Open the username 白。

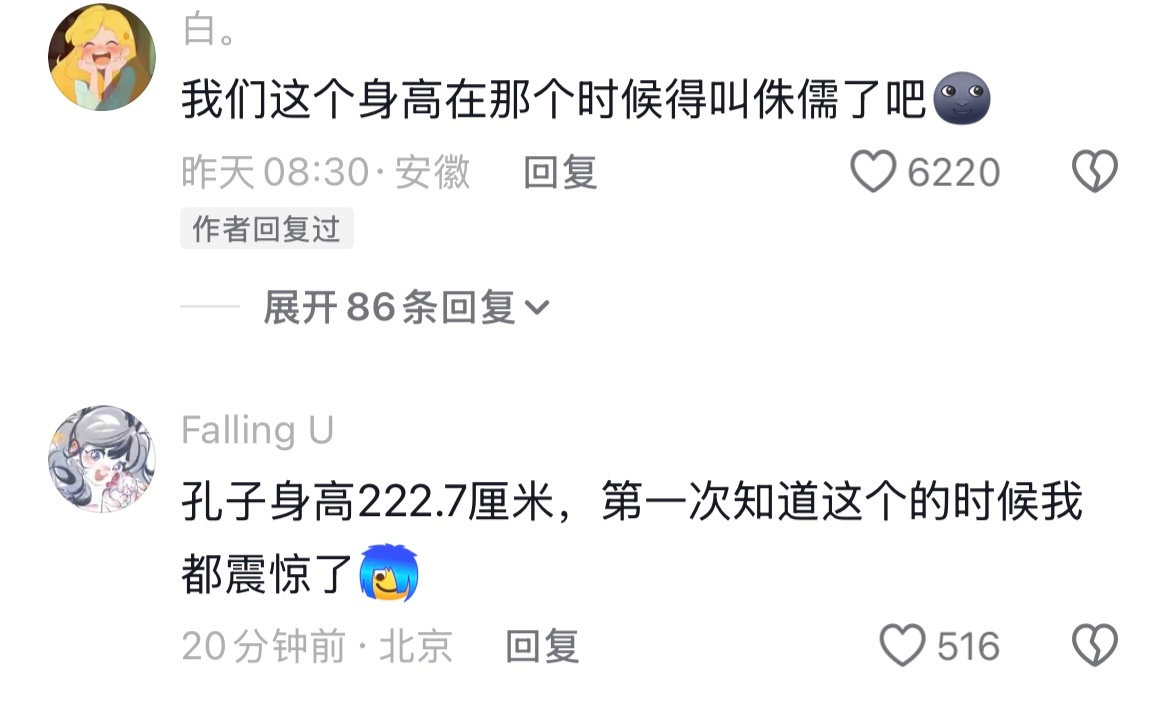[209, 30]
